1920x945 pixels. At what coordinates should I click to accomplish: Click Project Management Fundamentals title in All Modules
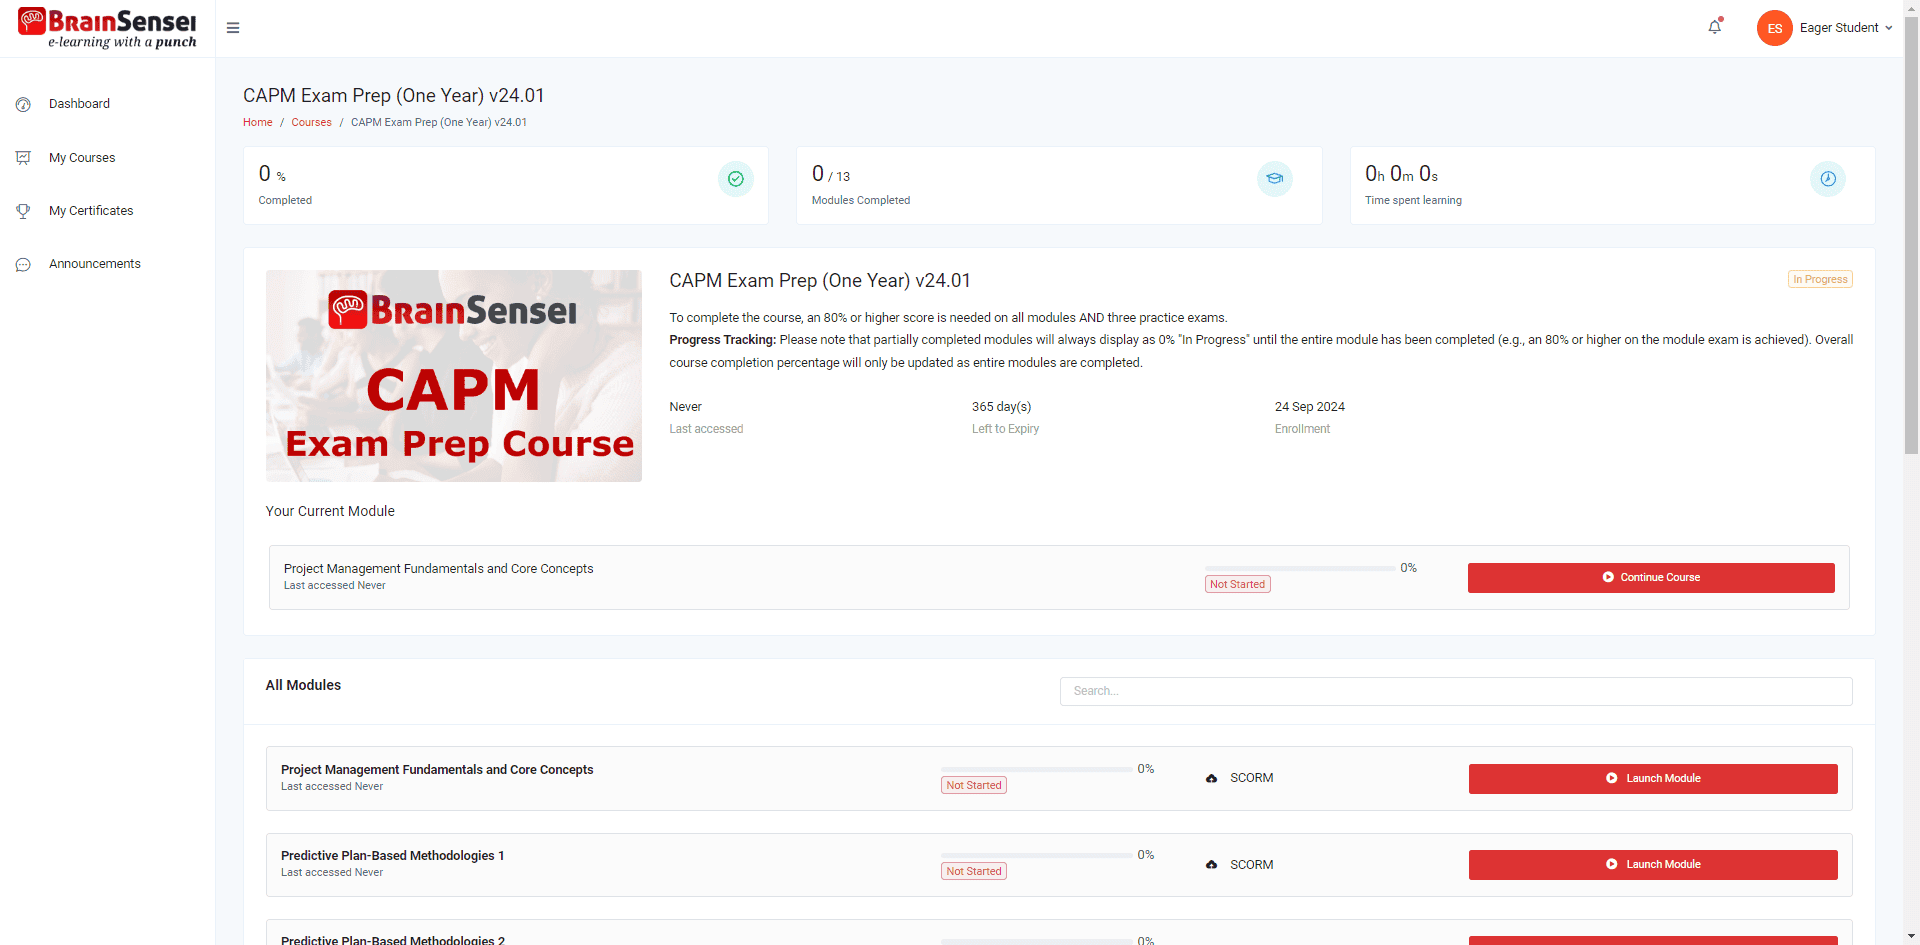click(437, 770)
